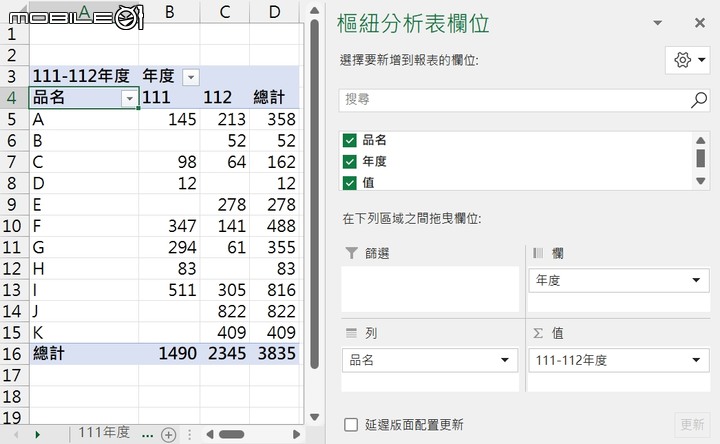This screenshot has width=720, height=444.
Task: Click the search magnifier icon in field pane
Action: 698,100
